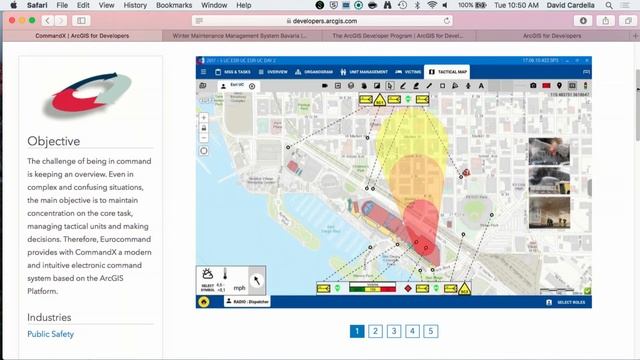Open the Safari share menu

pos(606,20)
